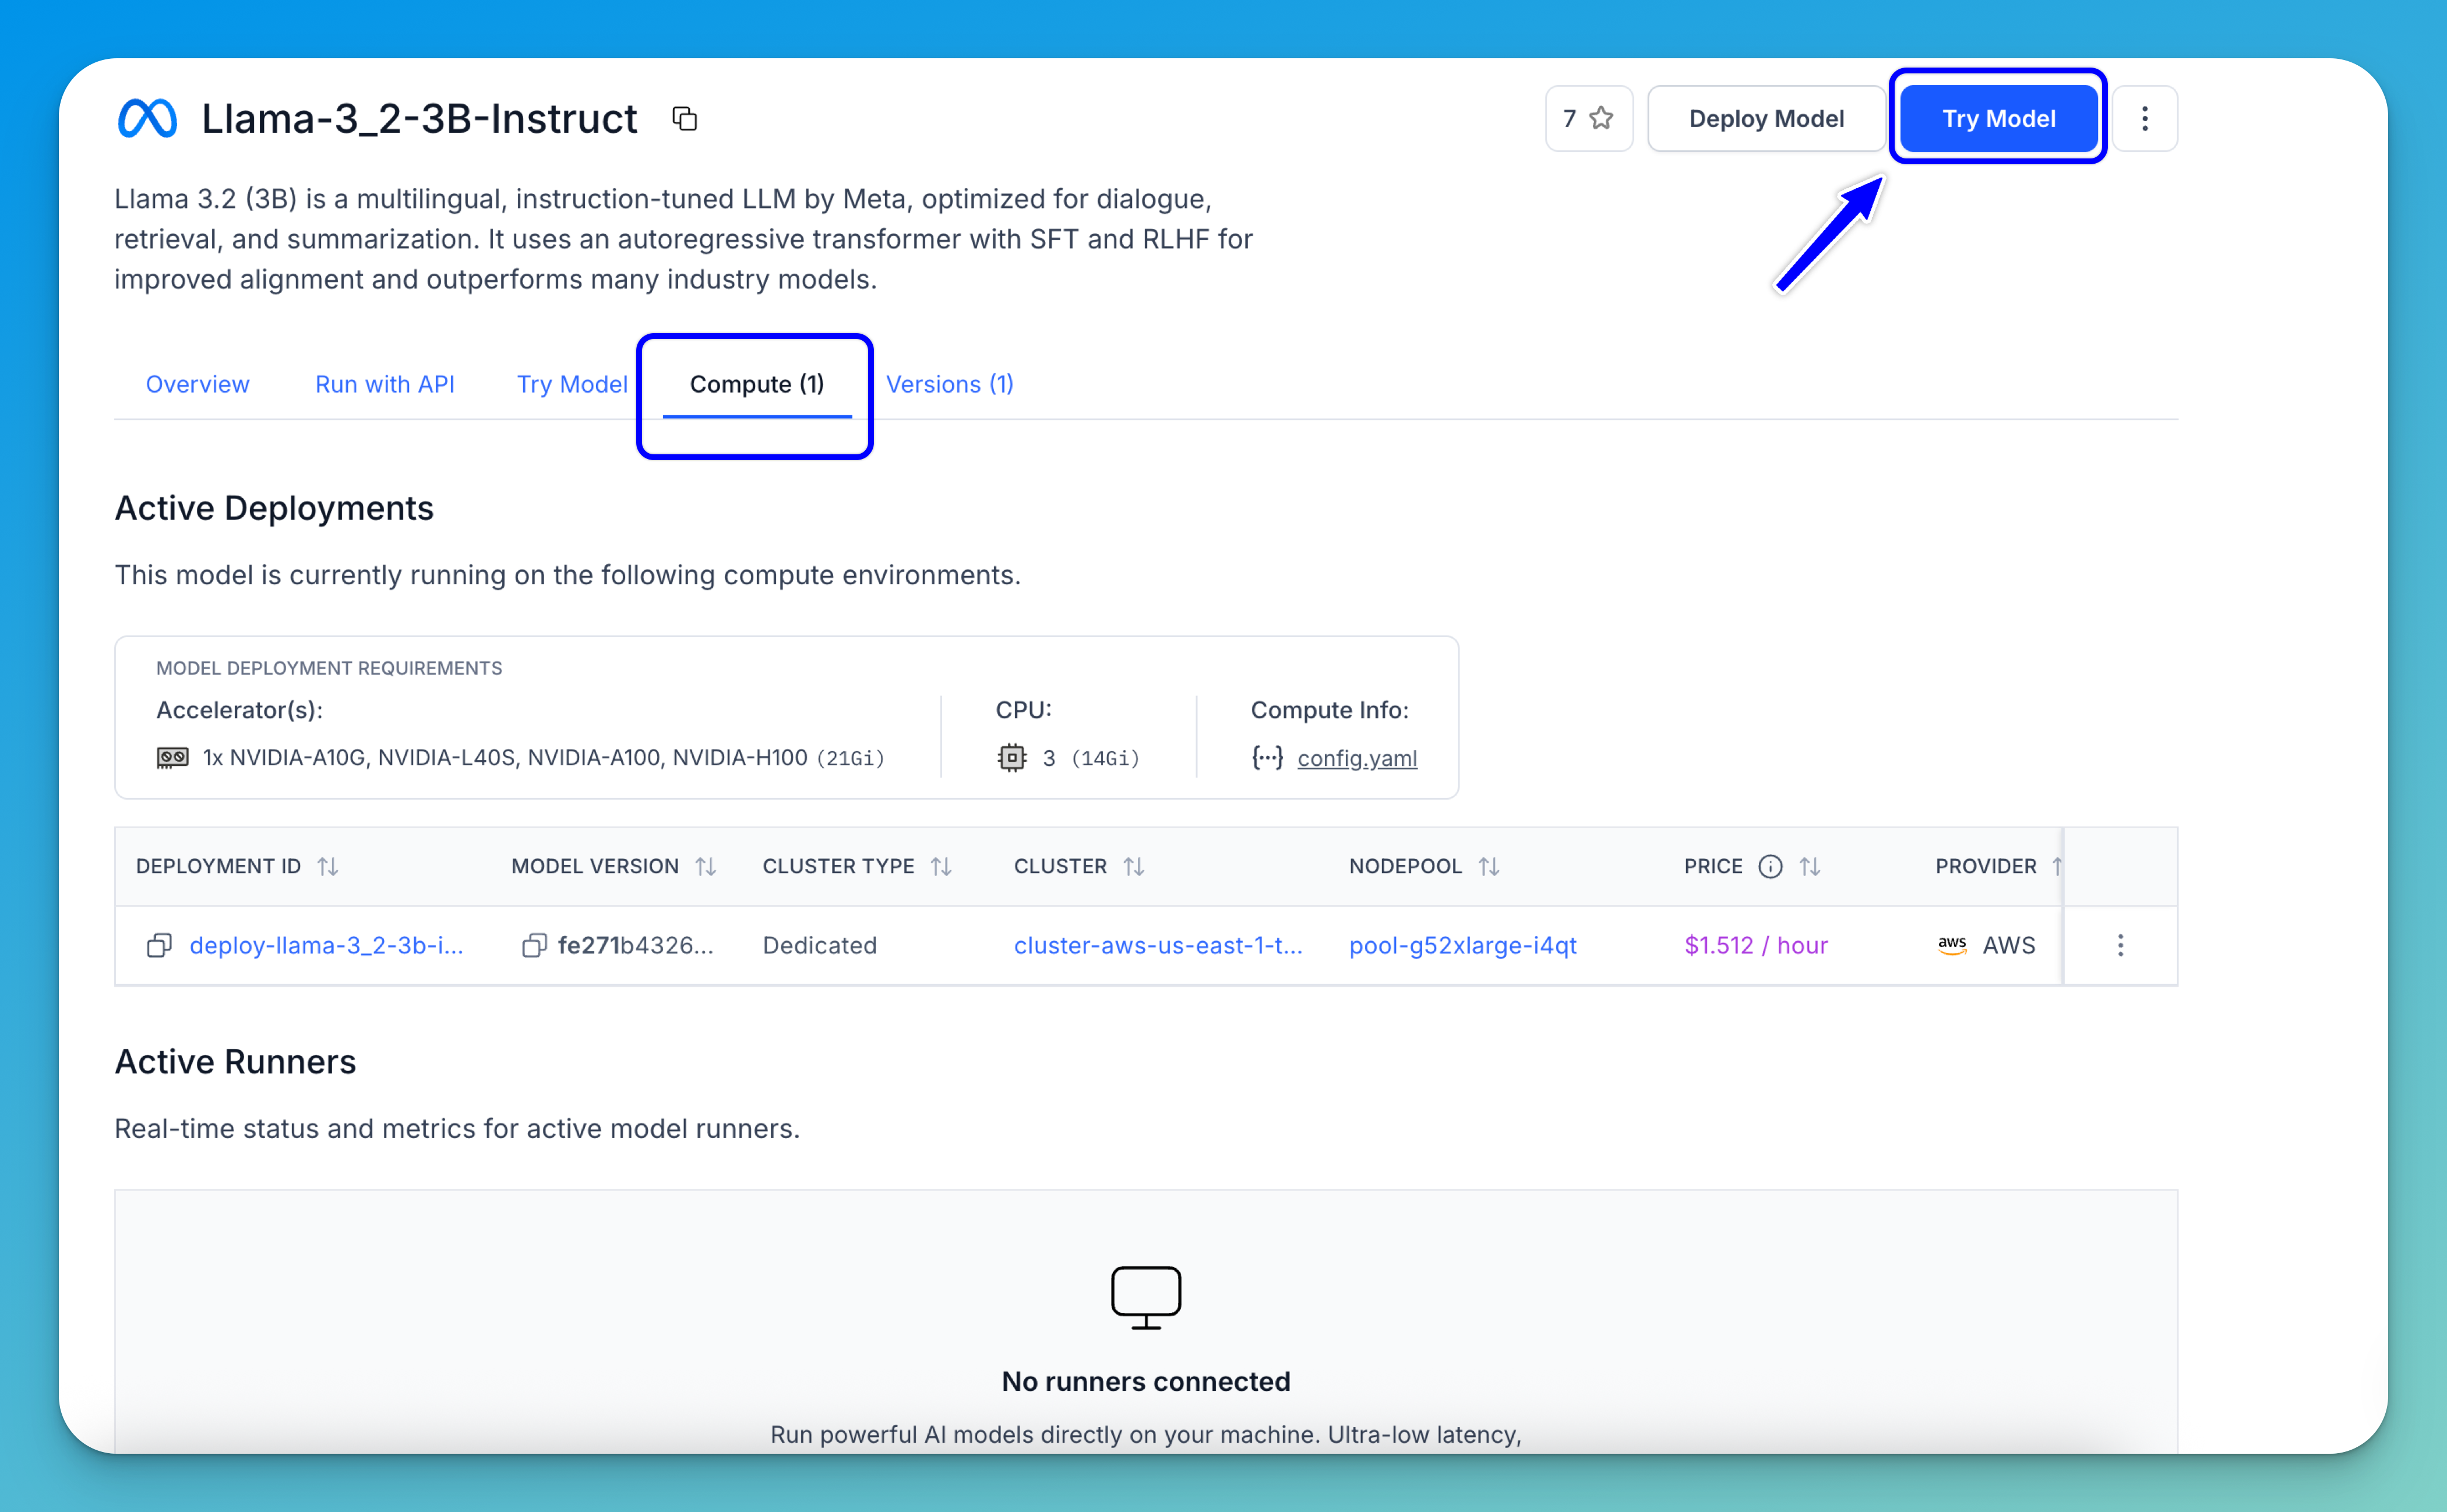Click the Price column info icon
The width and height of the screenshot is (2447, 1512).
pos(1770,866)
